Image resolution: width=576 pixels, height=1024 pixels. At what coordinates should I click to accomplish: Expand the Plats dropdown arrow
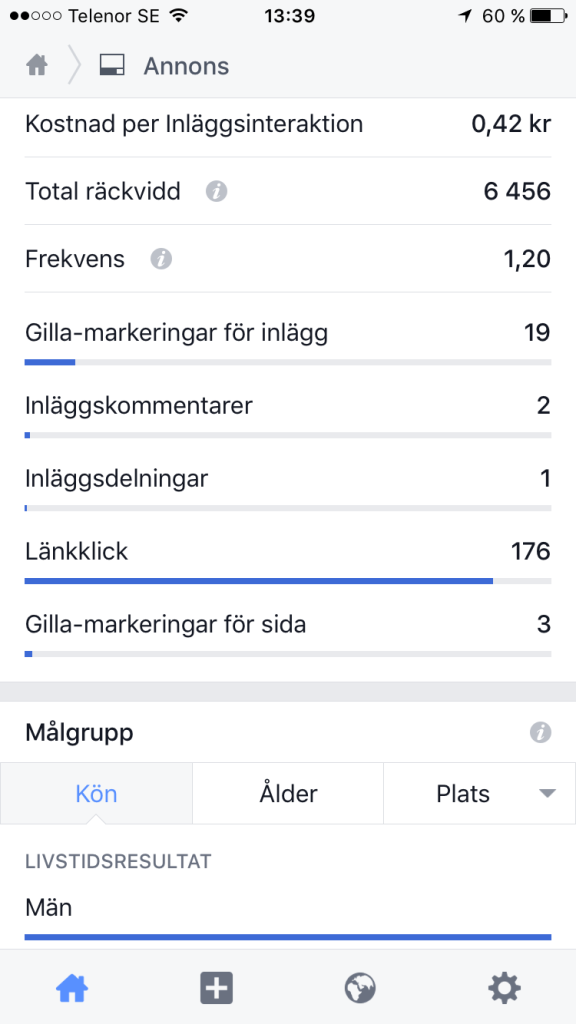pos(547,794)
